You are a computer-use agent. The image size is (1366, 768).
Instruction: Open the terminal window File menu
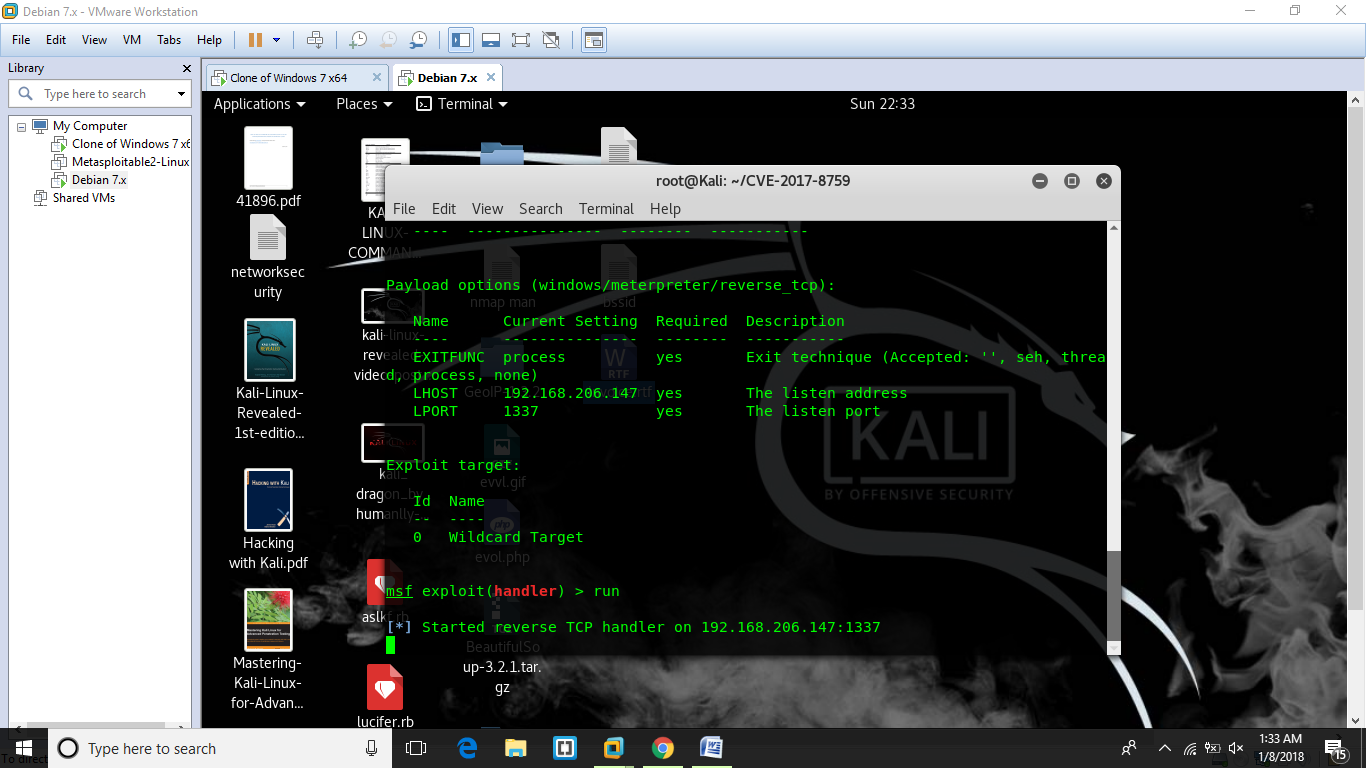pos(404,209)
